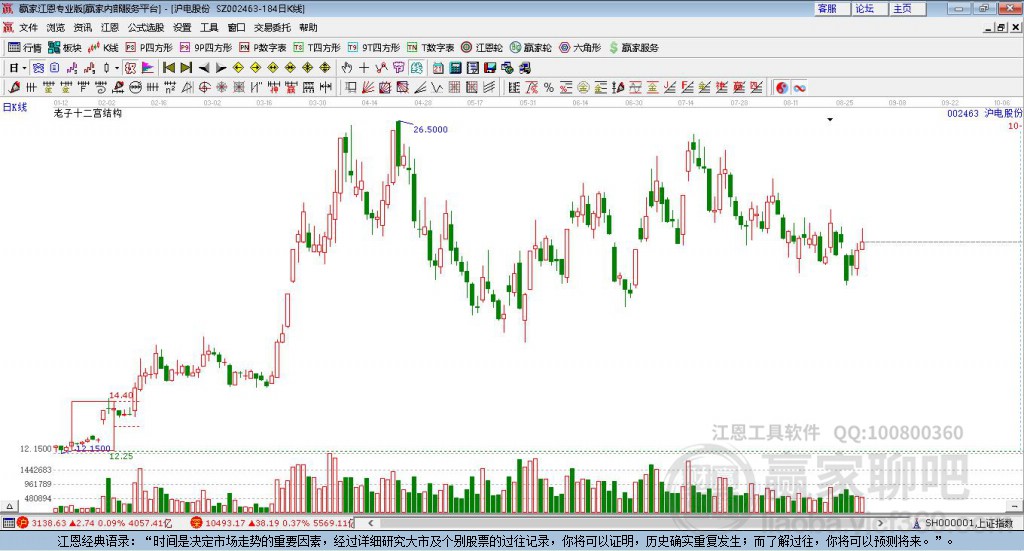Expand the candlestick style dropdown arrow

click(x=117, y=68)
